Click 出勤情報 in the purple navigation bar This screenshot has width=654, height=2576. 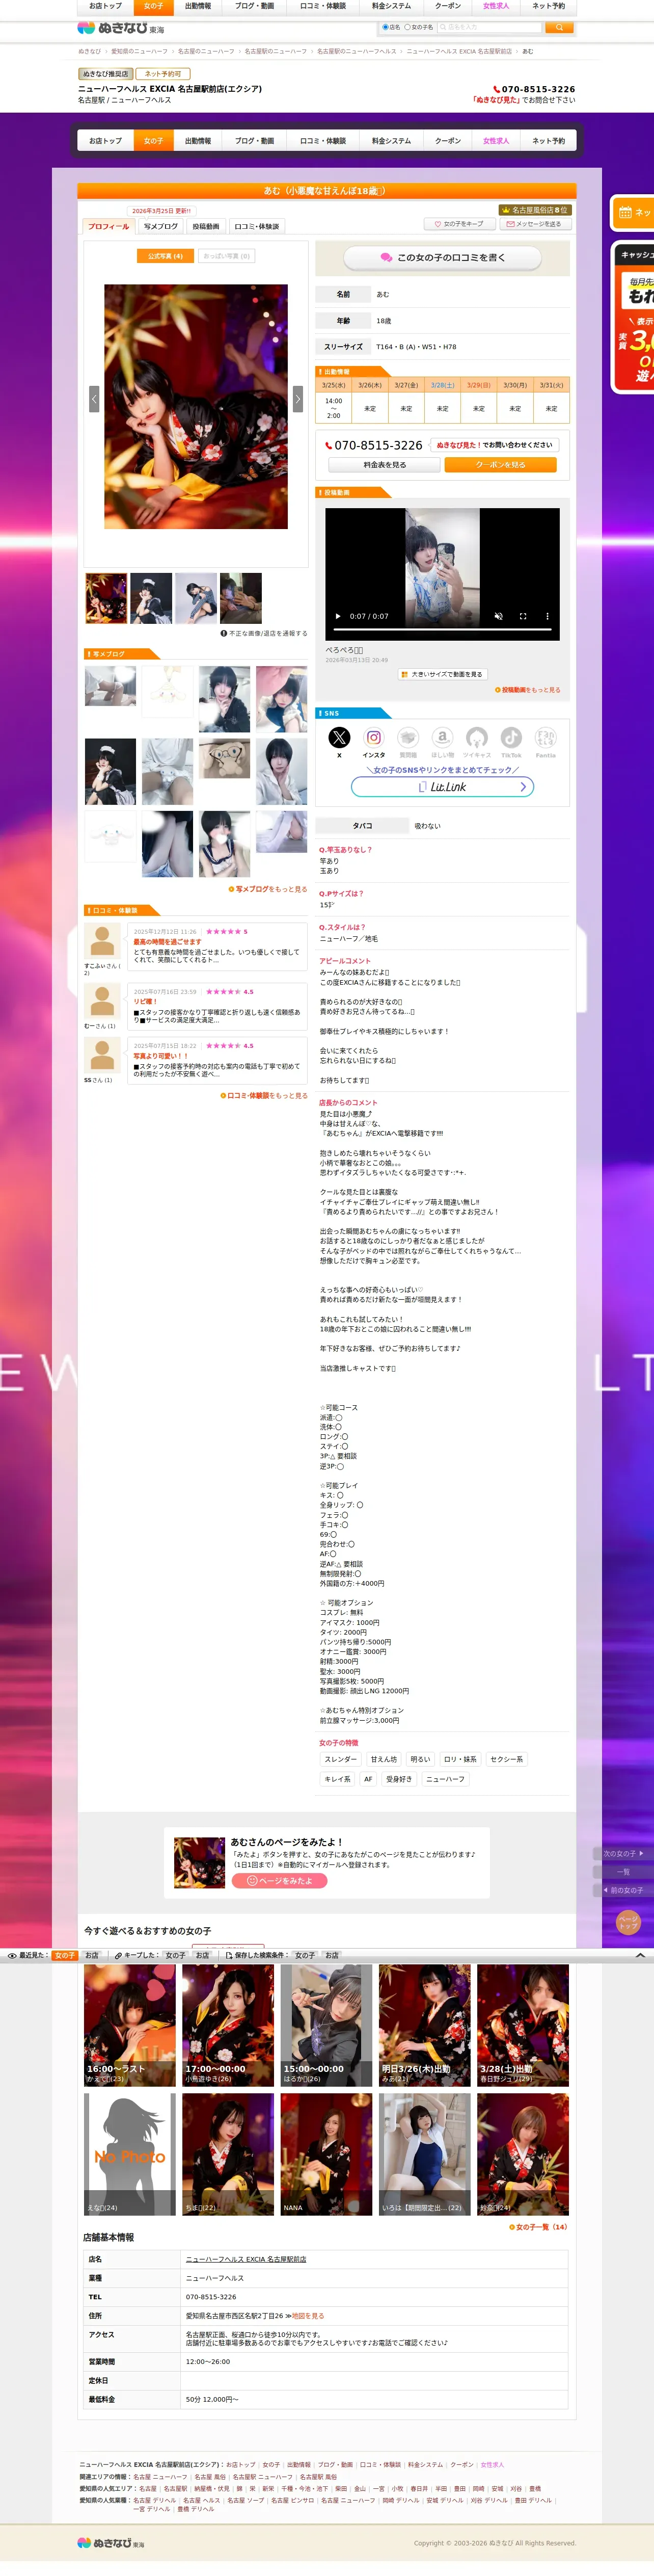[198, 141]
